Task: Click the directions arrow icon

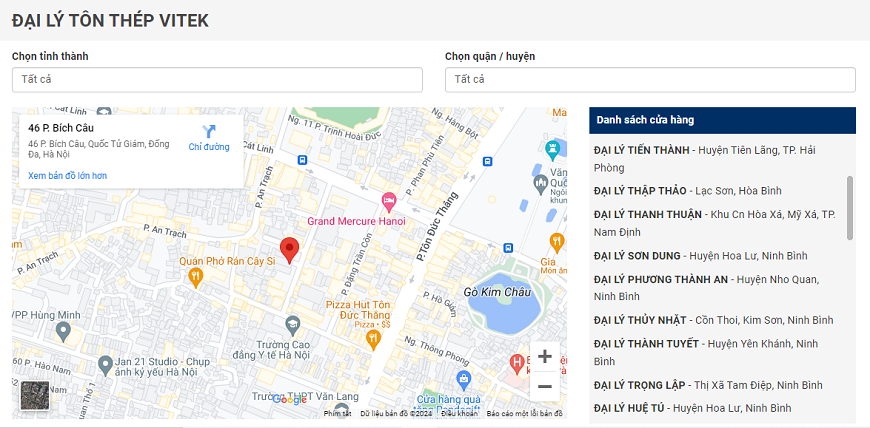Action: 209,132
